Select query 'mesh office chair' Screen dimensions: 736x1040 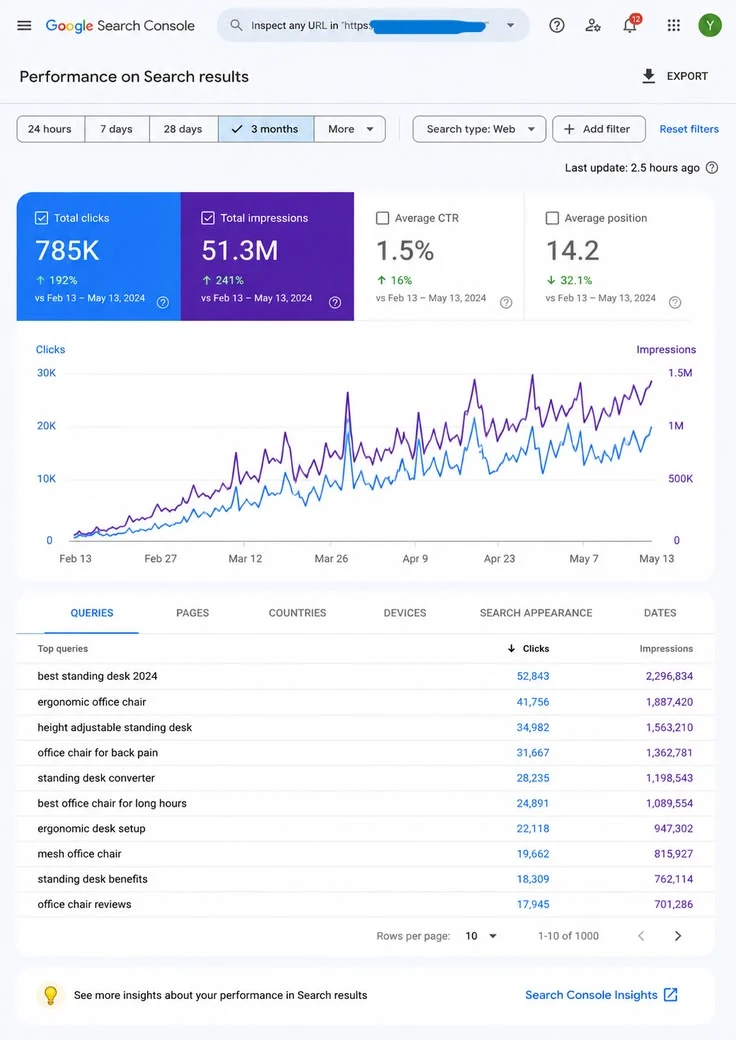tap(80, 854)
